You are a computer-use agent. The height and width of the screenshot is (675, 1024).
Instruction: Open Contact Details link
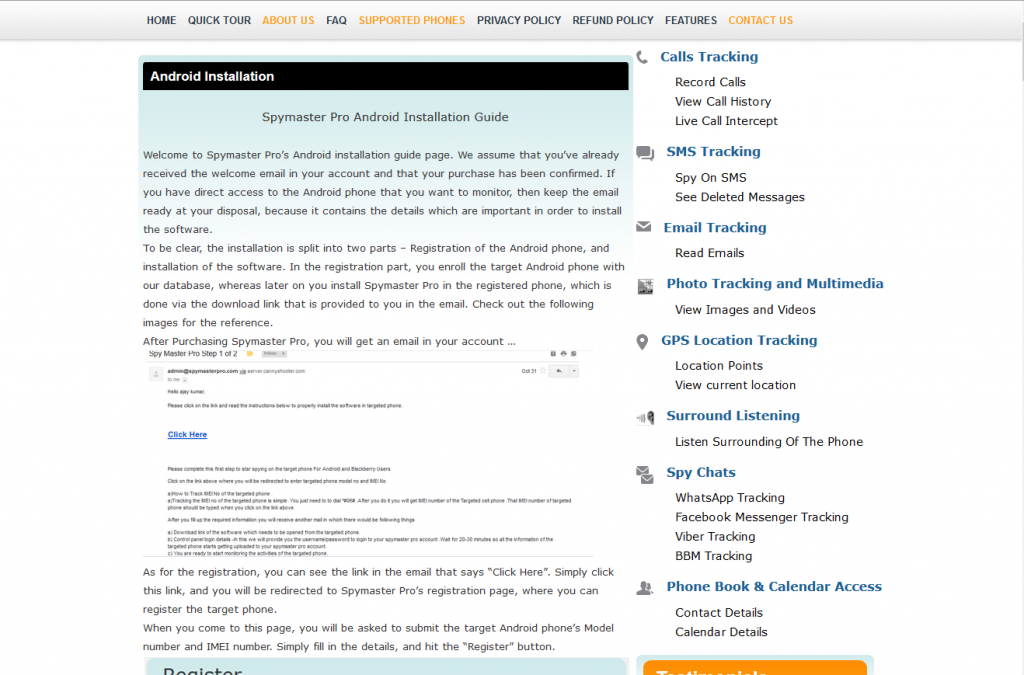coord(718,613)
